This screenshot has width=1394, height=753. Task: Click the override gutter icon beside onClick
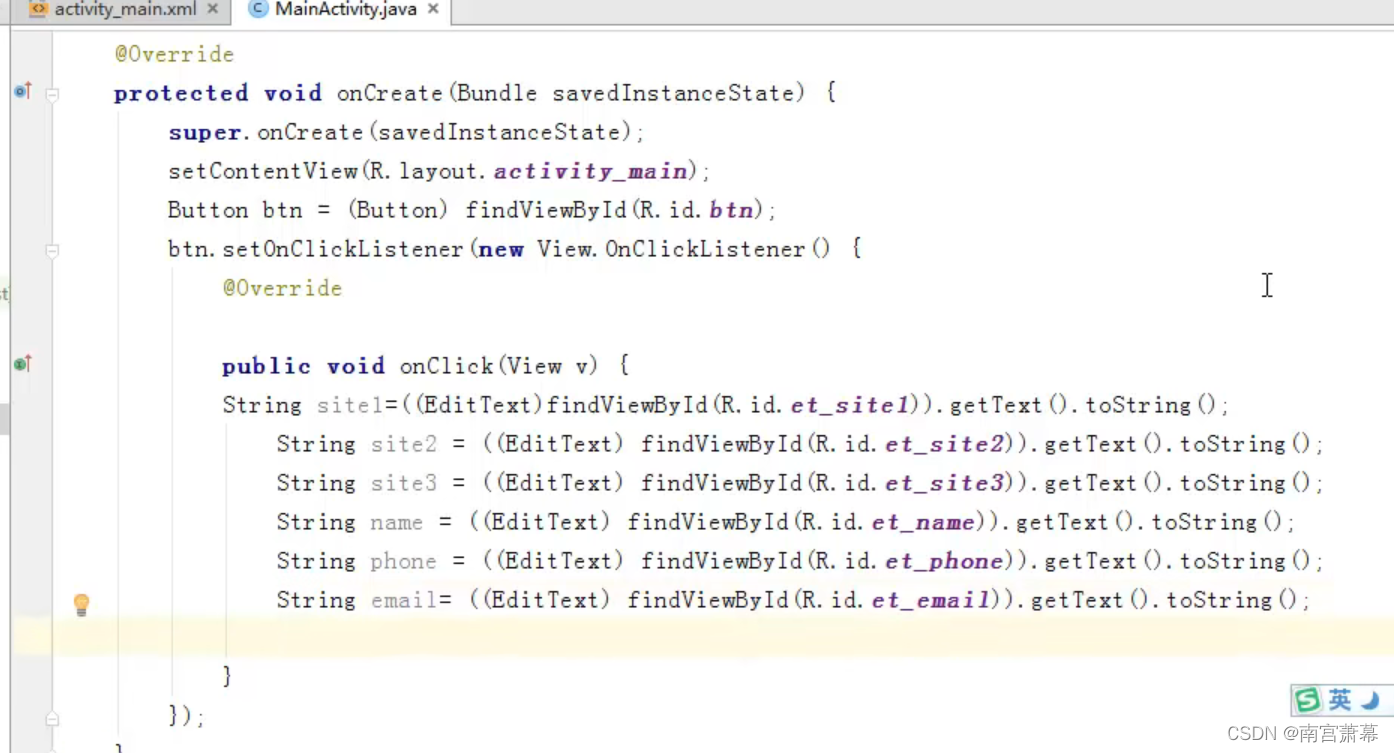22,364
